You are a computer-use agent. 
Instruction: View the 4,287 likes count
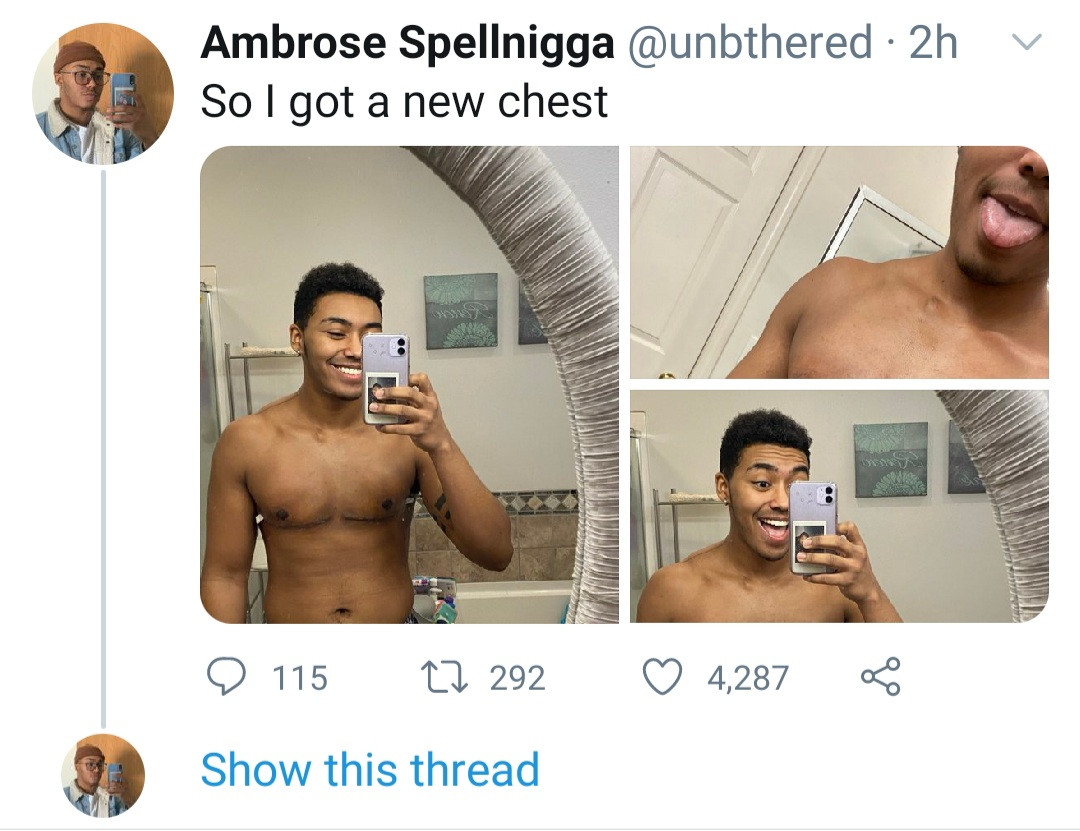[748, 678]
